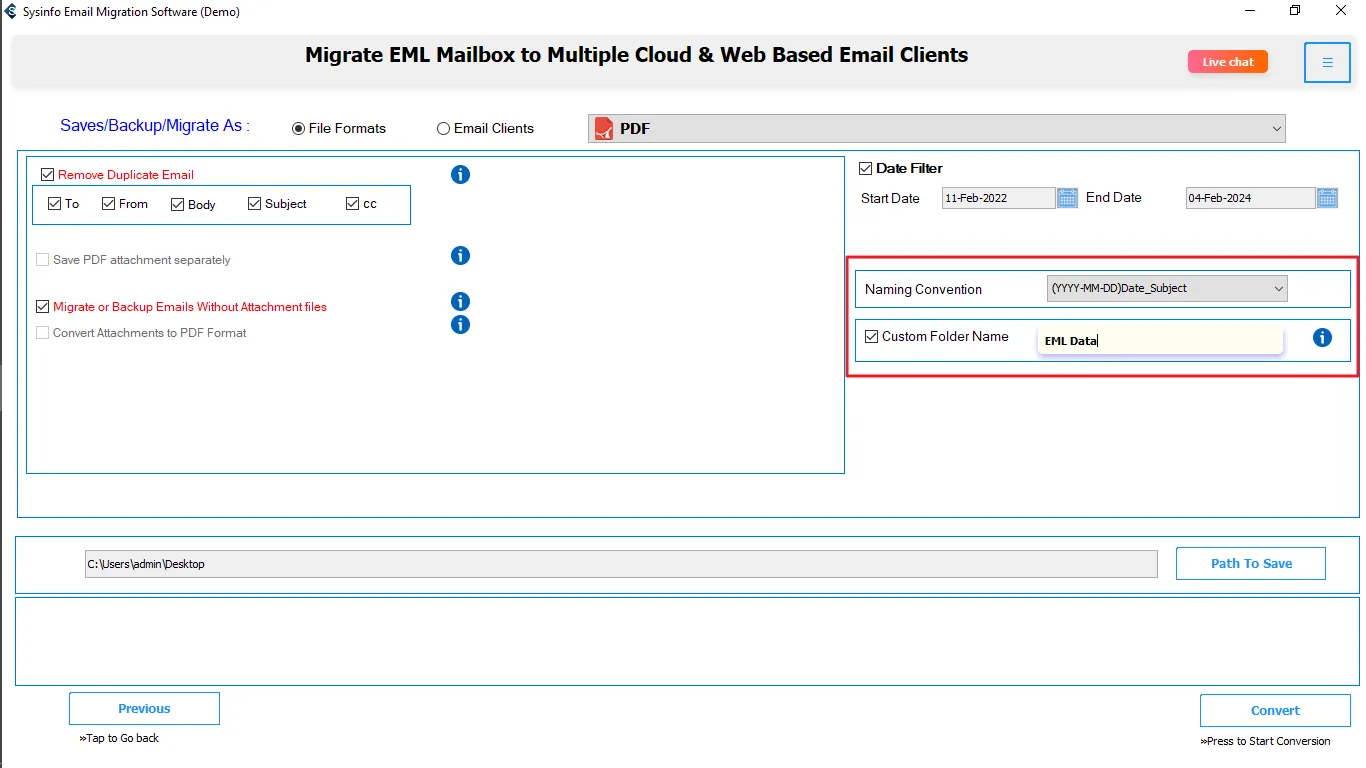Click the Custom Folder Name text field
The height and width of the screenshot is (768, 1366).
(1160, 340)
